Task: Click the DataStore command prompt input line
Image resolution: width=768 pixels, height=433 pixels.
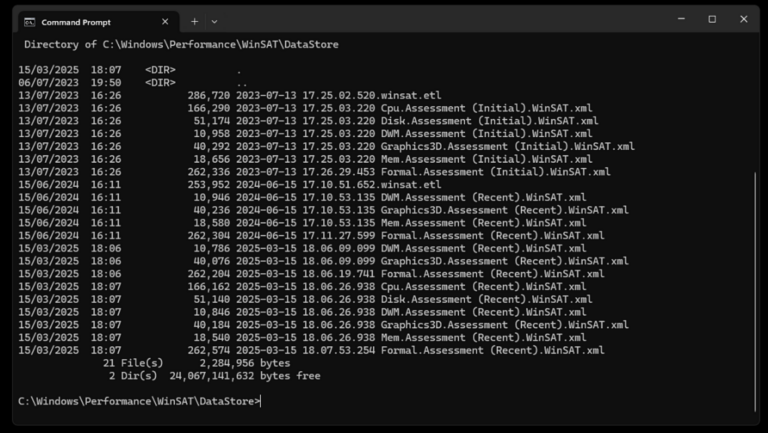Action: [140, 401]
